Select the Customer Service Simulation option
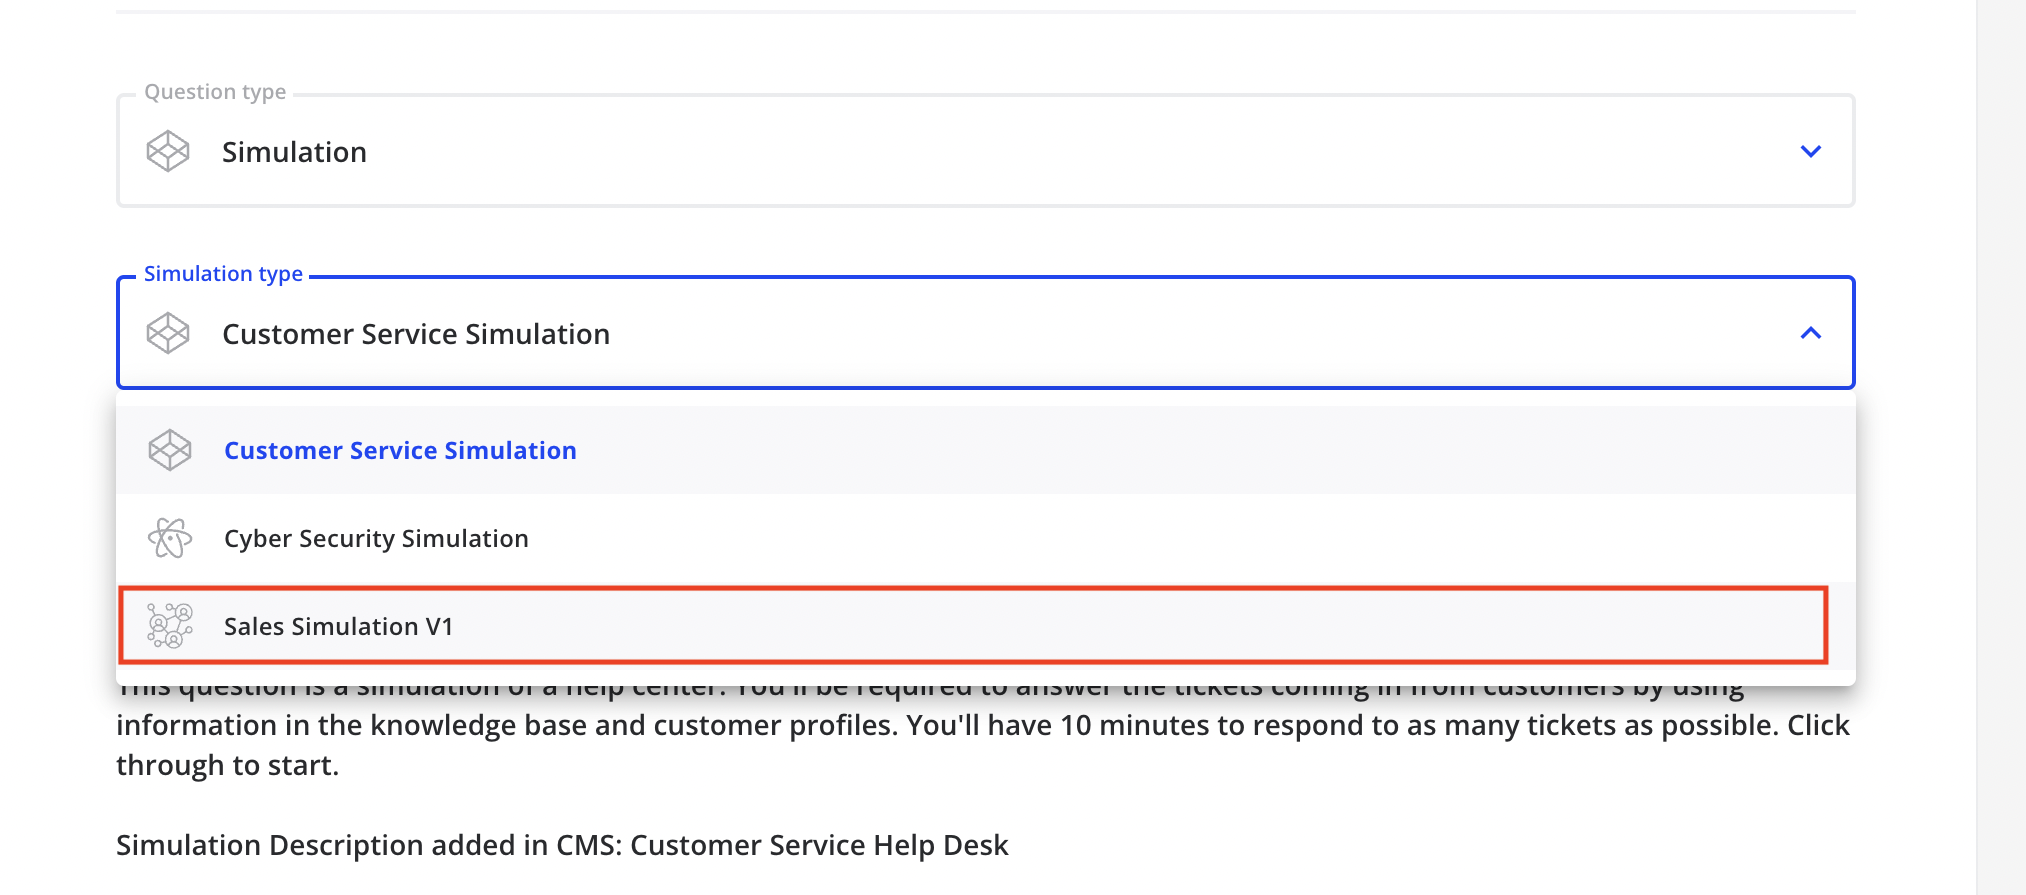This screenshot has width=2026, height=895. [x=985, y=450]
